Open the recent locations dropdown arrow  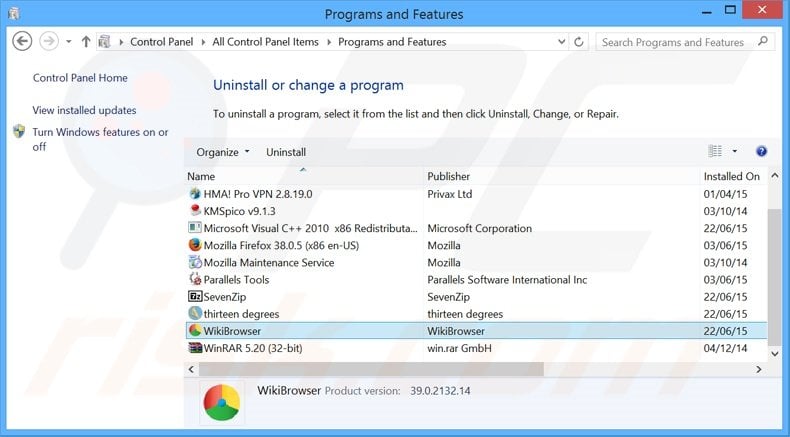click(69, 42)
